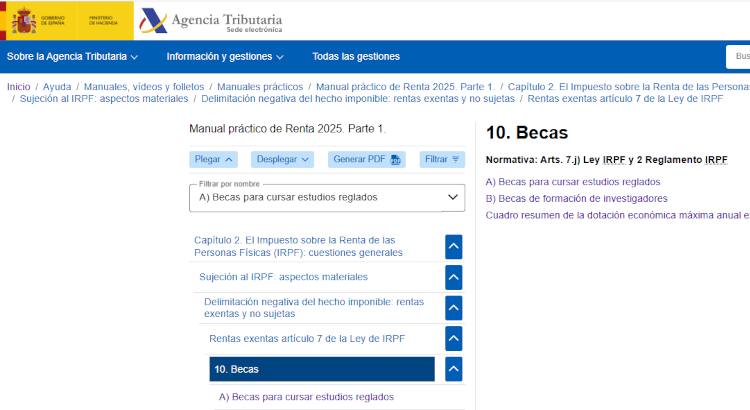Open content link A) Becas para cursar estudios reglados
The image size is (750, 410).
coord(573,182)
